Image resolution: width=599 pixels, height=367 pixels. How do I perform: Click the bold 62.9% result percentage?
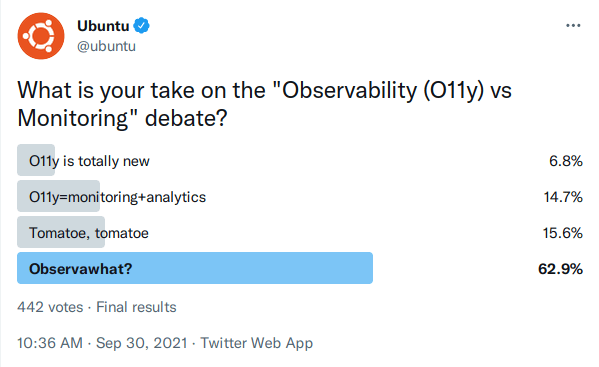560,269
